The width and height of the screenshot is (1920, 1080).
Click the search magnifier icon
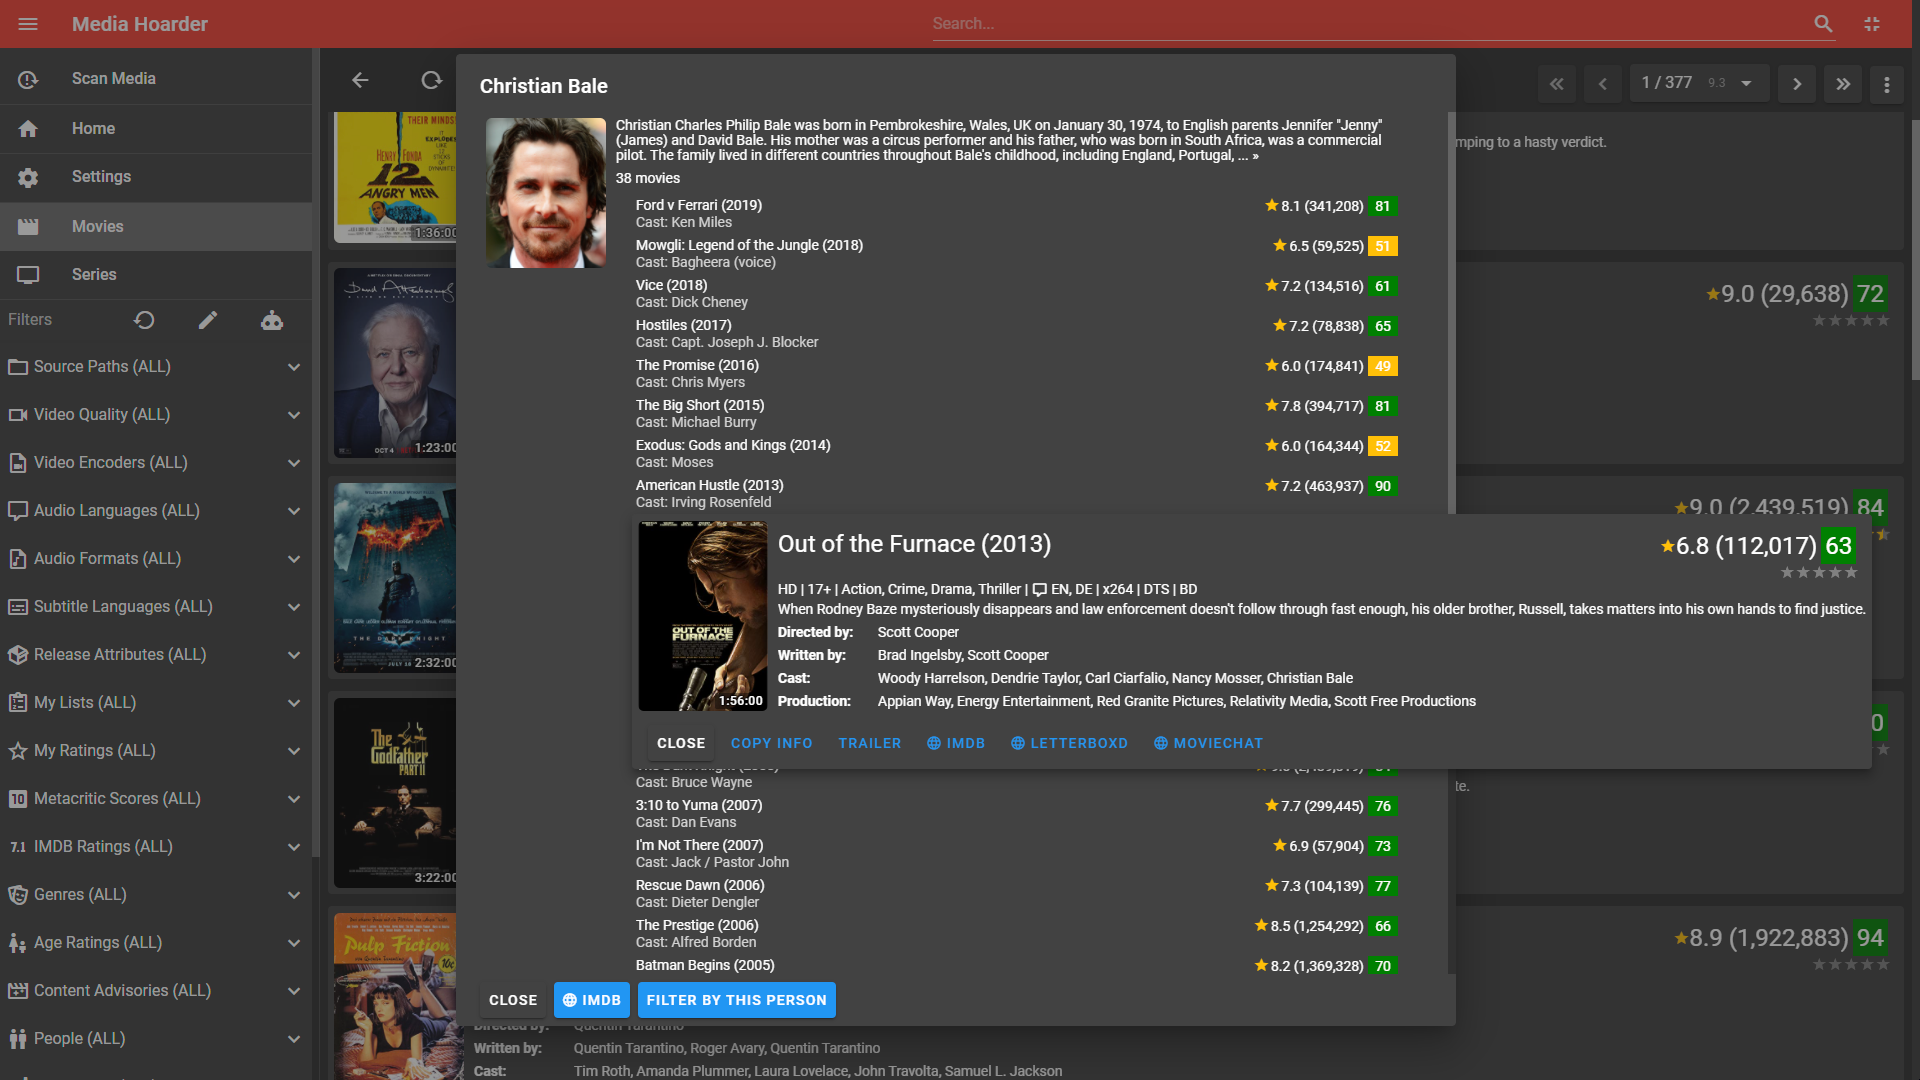(1823, 24)
